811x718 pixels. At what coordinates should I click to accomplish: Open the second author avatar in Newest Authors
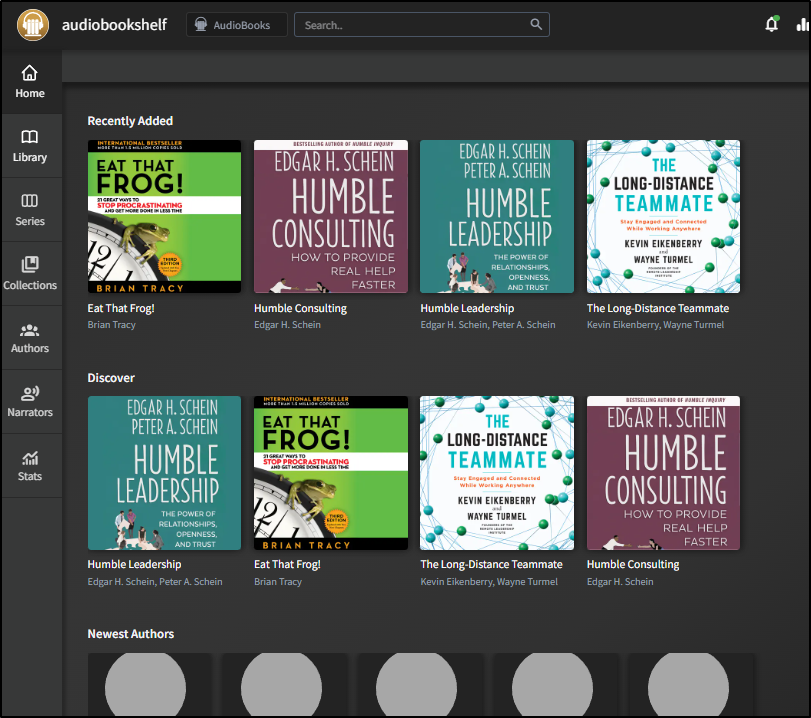(x=281, y=685)
